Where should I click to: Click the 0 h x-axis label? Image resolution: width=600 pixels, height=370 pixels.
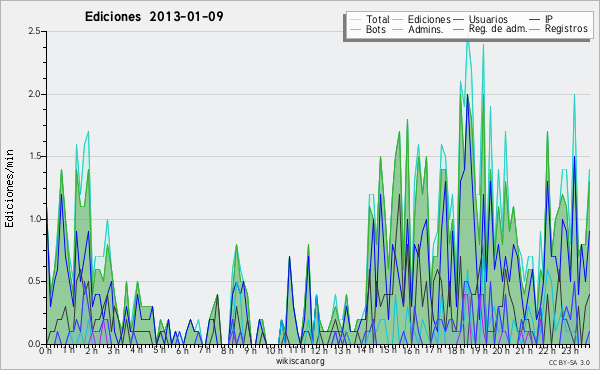click(x=46, y=351)
